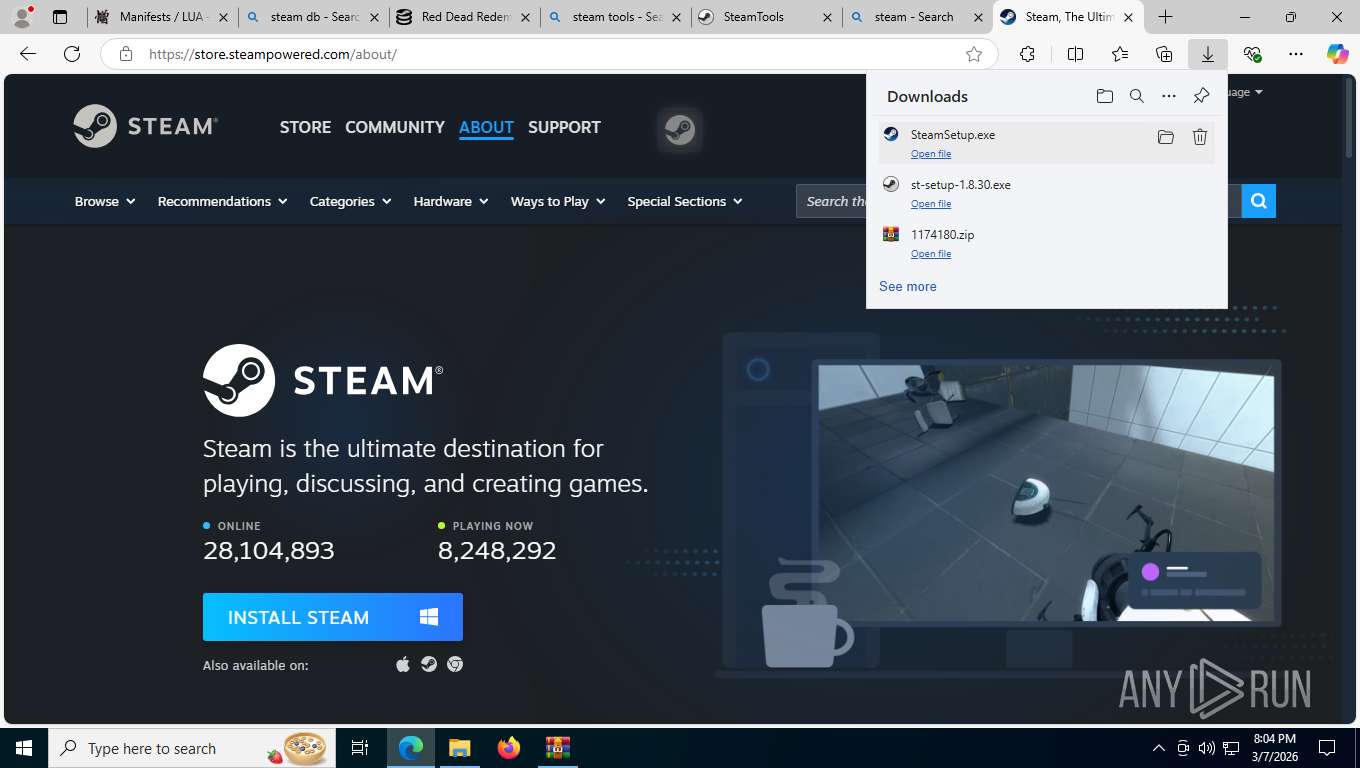Open WinRAR from taskbar
The image size is (1360, 768).
pos(557,748)
